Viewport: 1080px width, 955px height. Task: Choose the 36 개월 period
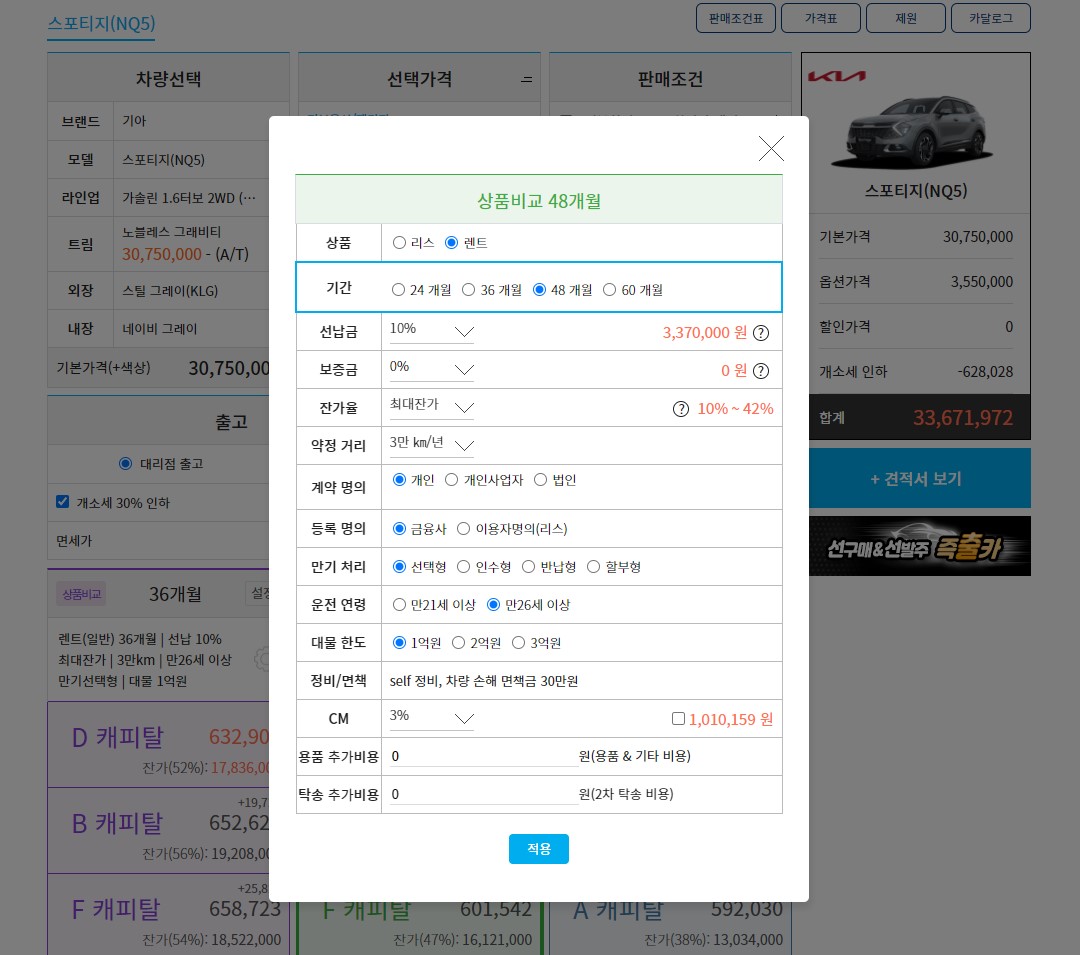[468, 290]
